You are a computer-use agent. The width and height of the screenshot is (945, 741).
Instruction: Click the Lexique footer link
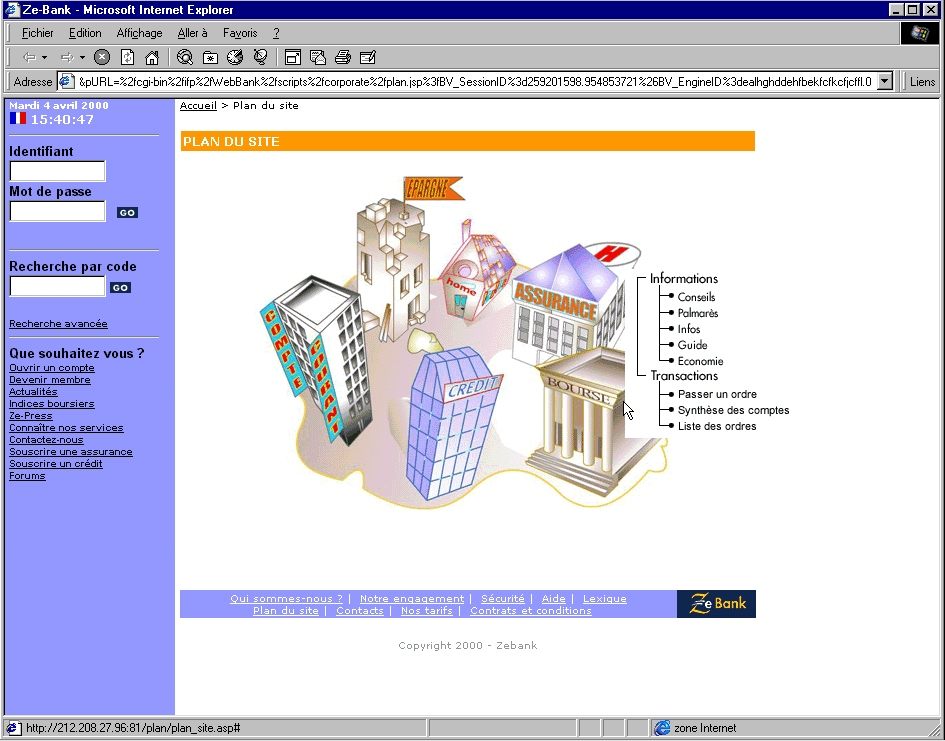point(604,599)
